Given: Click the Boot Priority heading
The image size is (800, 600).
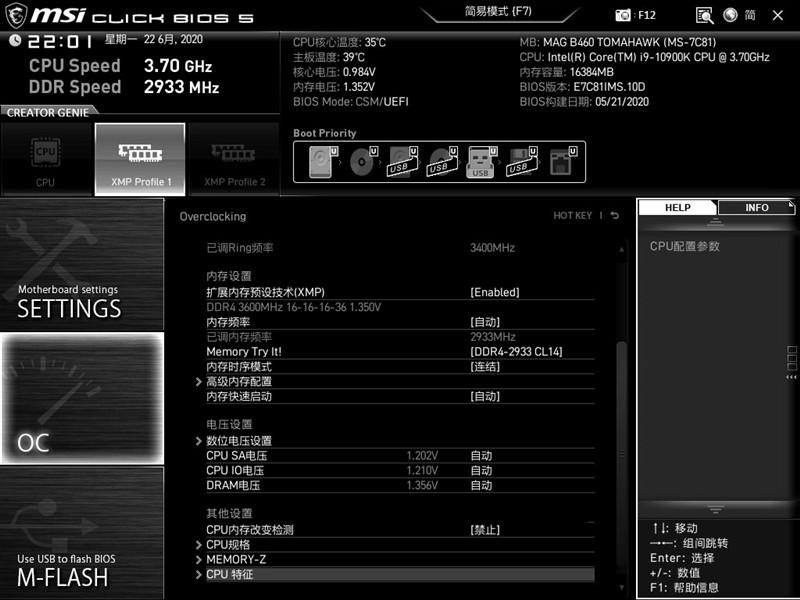Looking at the screenshot, I should pos(324,133).
